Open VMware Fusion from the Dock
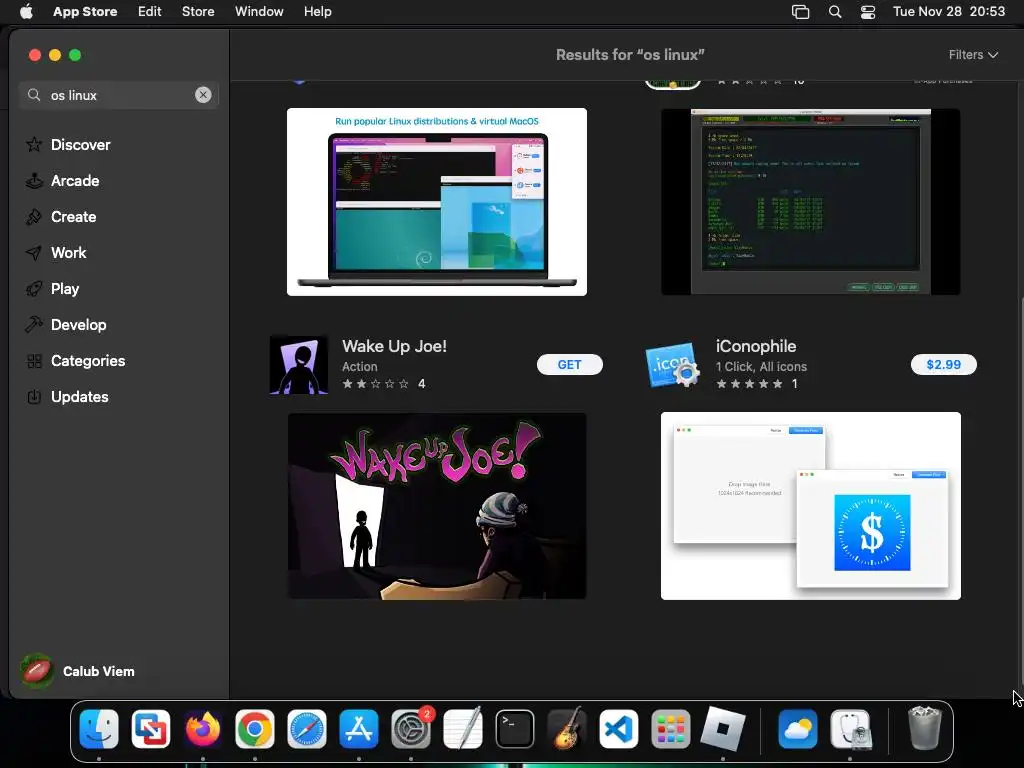The image size is (1024, 768). [151, 729]
